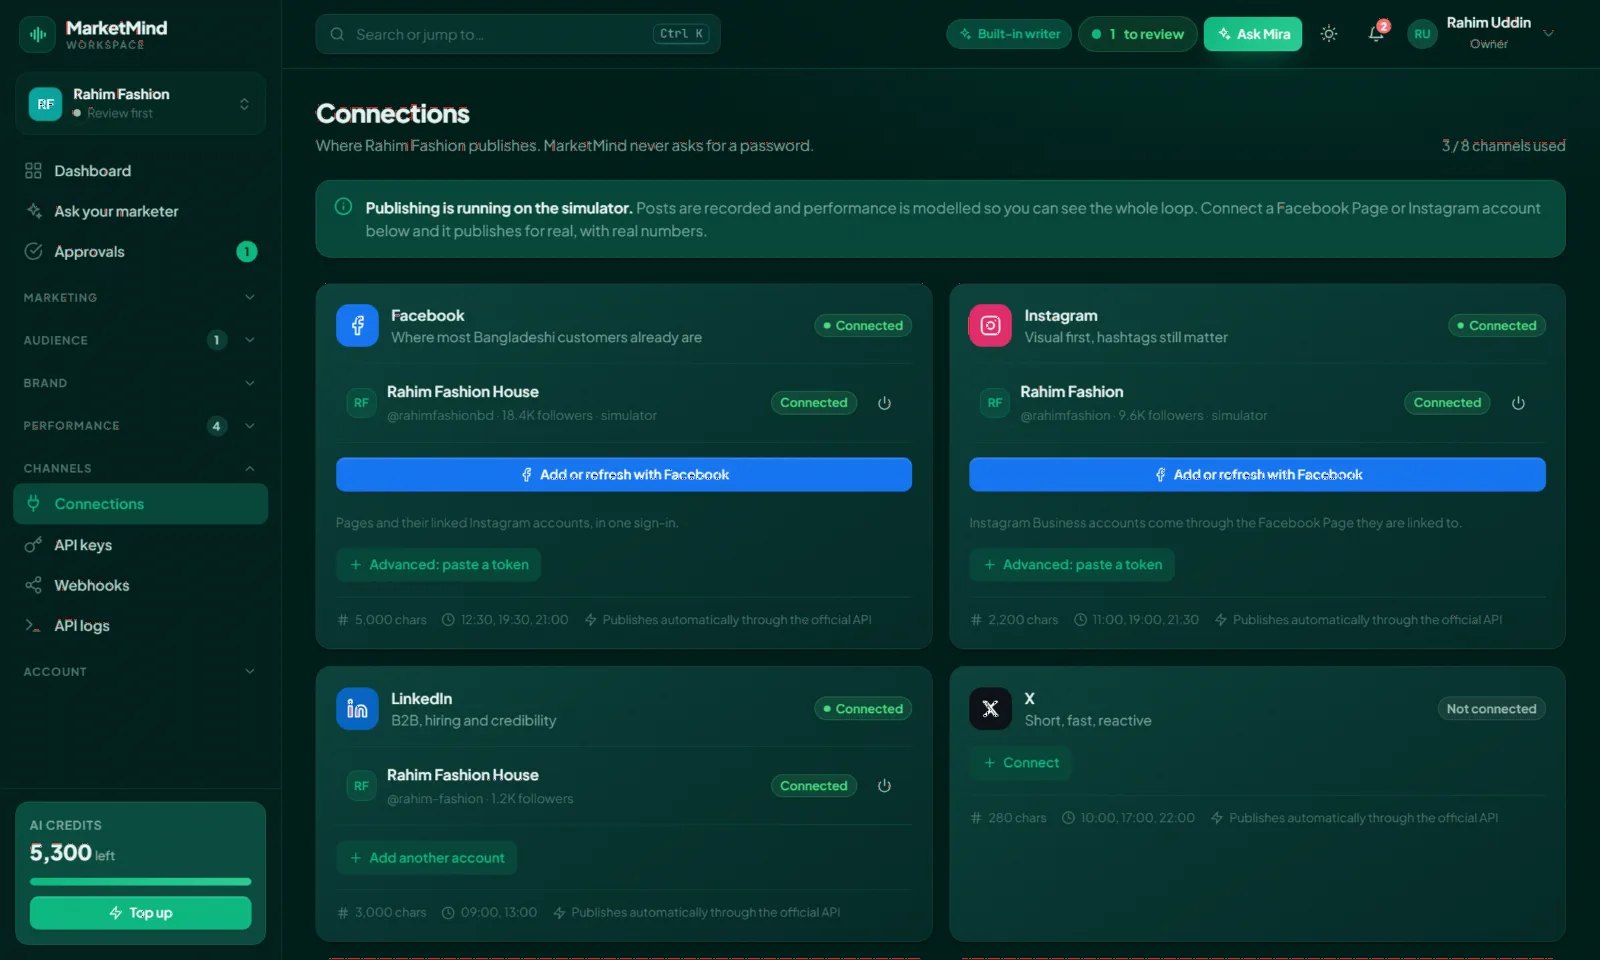Open the 1 to review pill
This screenshot has width=1600, height=960.
coord(1138,34)
